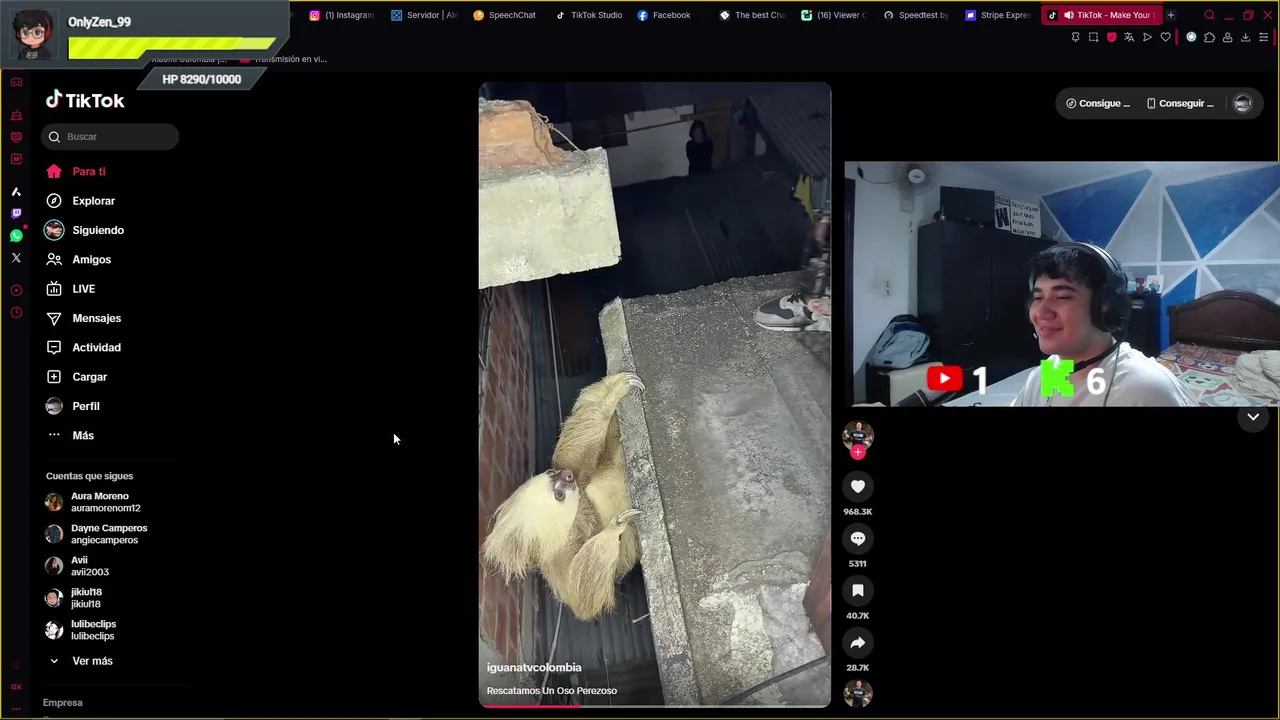Screen dimensions: 1280x720
Task: Open Twitch in browser sidebar
Action: (x=16, y=213)
